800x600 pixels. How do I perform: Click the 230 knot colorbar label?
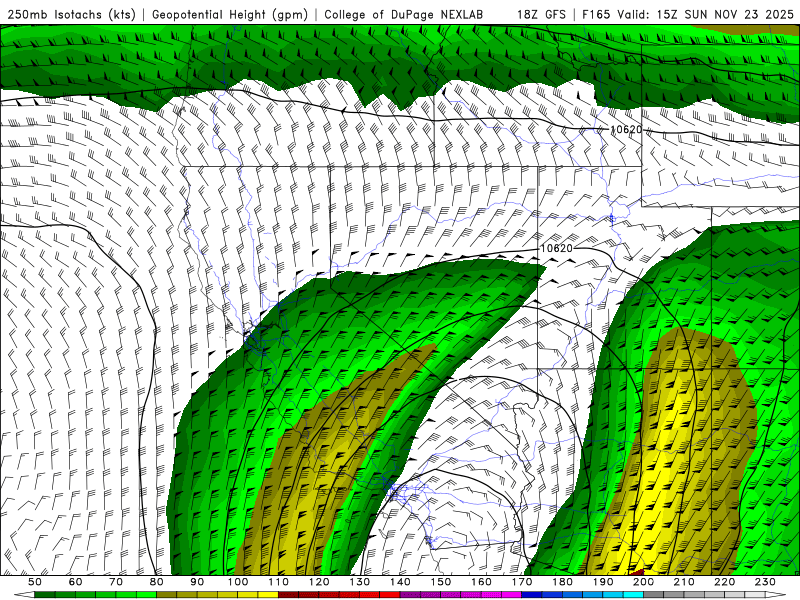tap(766, 582)
